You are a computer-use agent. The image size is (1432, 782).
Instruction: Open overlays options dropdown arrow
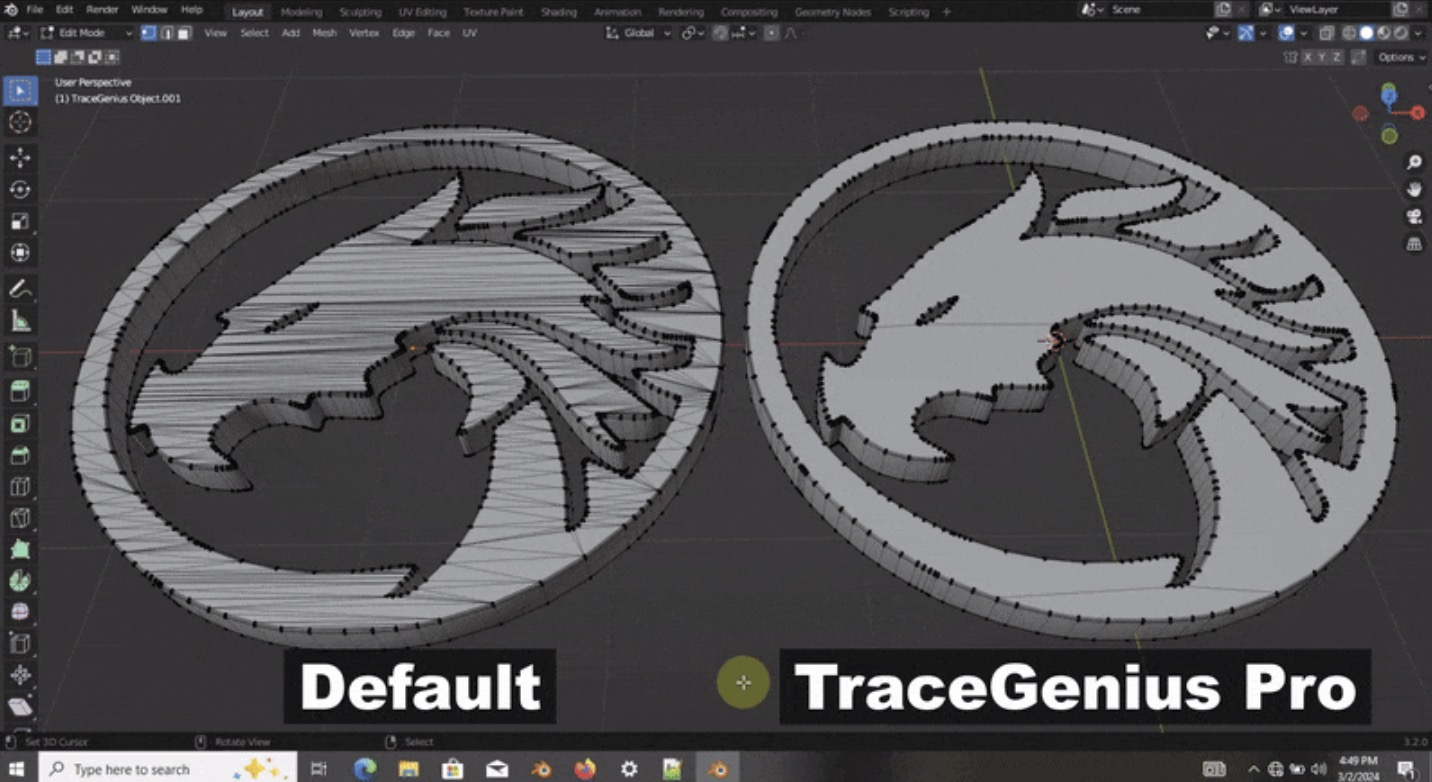[x=1303, y=33]
